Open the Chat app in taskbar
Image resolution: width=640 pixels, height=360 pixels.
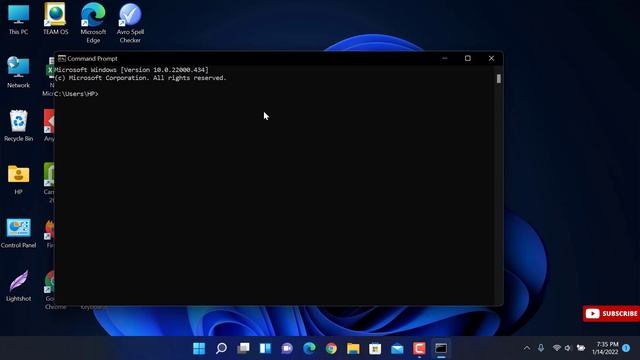coord(287,348)
